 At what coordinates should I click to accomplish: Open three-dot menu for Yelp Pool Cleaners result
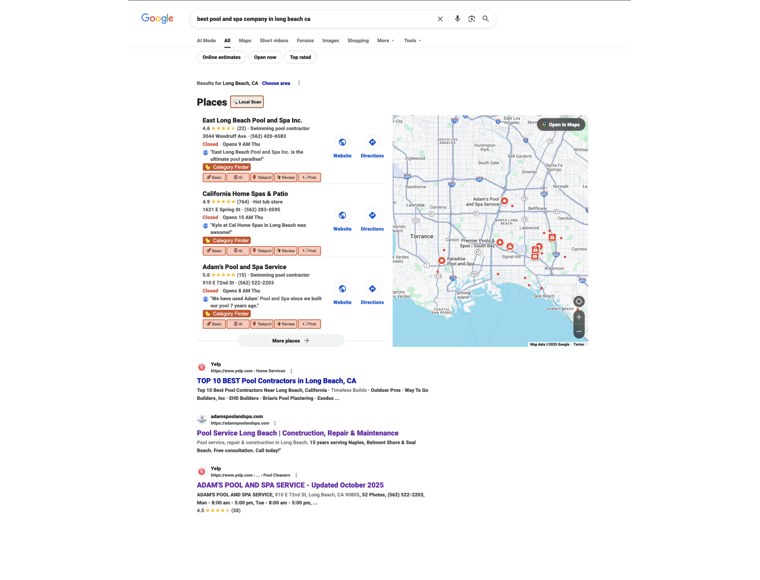296,475
